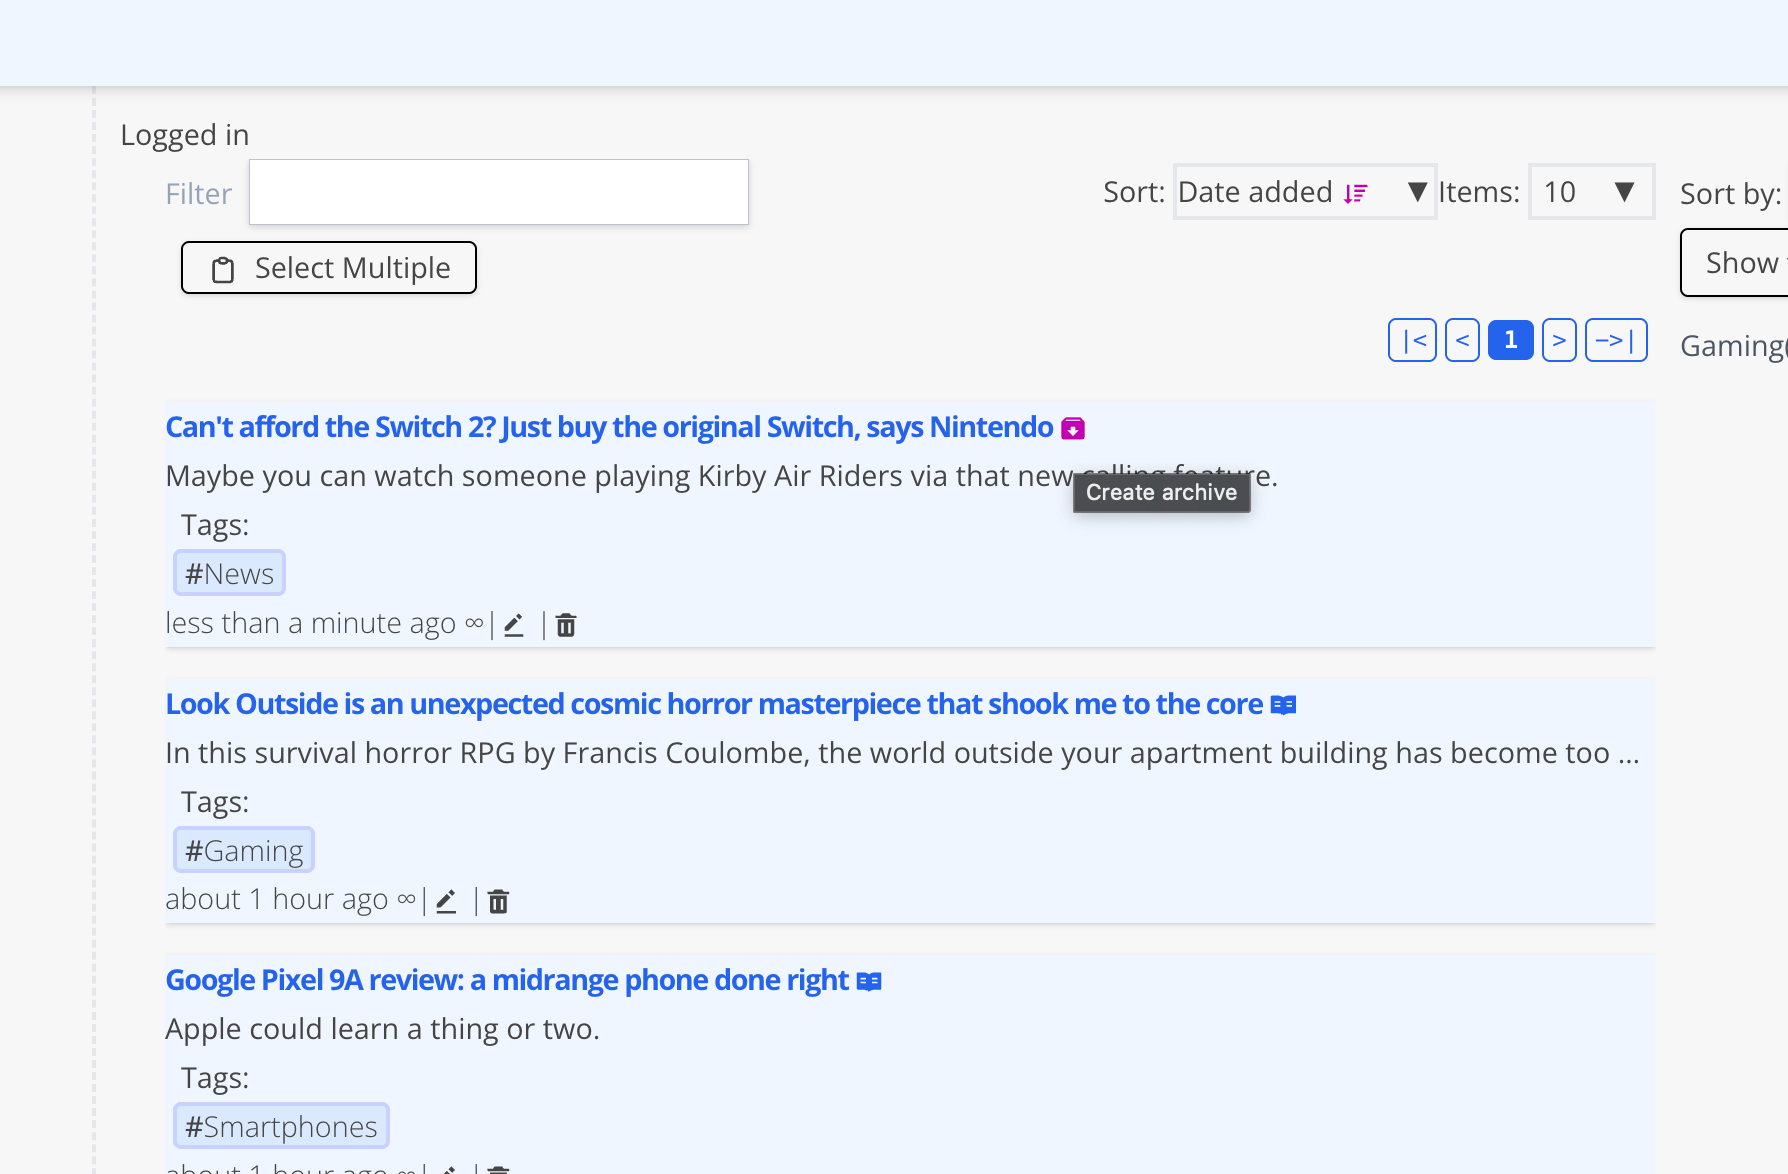Edit the Look Outside bookmark
Screen dimensions: 1788x1174
point(446,902)
